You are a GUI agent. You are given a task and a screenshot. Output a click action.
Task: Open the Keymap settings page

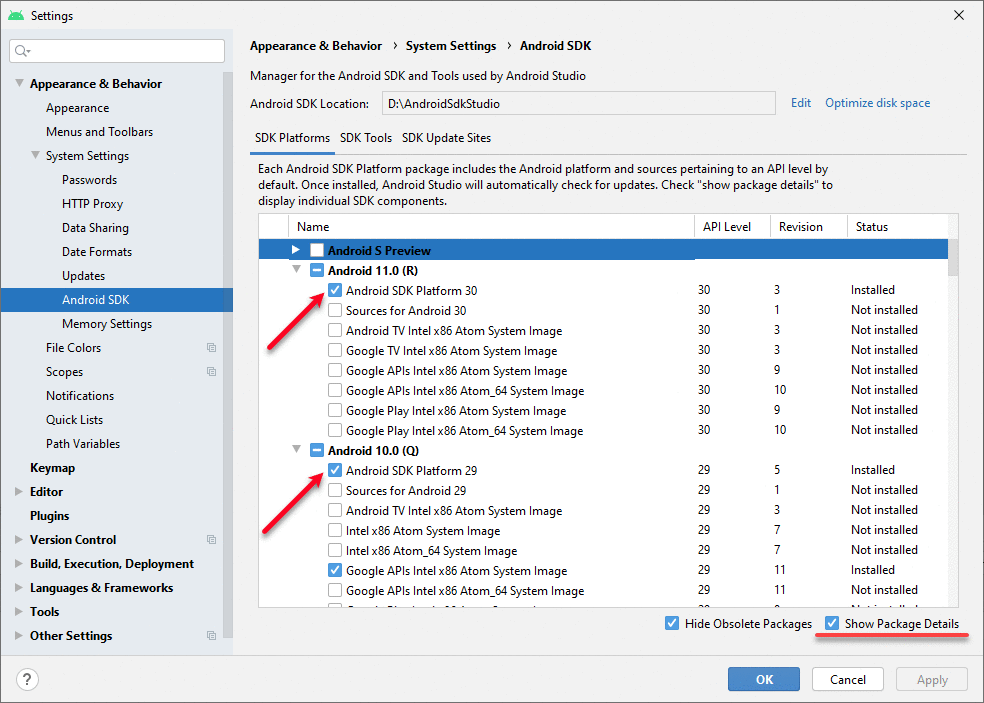point(52,468)
